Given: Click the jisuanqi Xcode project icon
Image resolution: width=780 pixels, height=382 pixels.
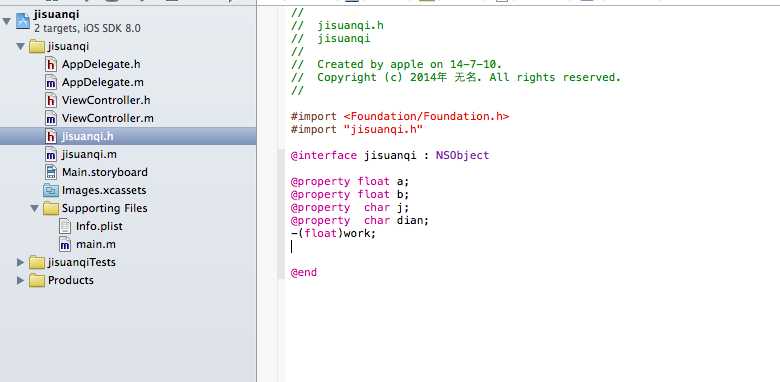Looking at the screenshot, I should click(22, 21).
